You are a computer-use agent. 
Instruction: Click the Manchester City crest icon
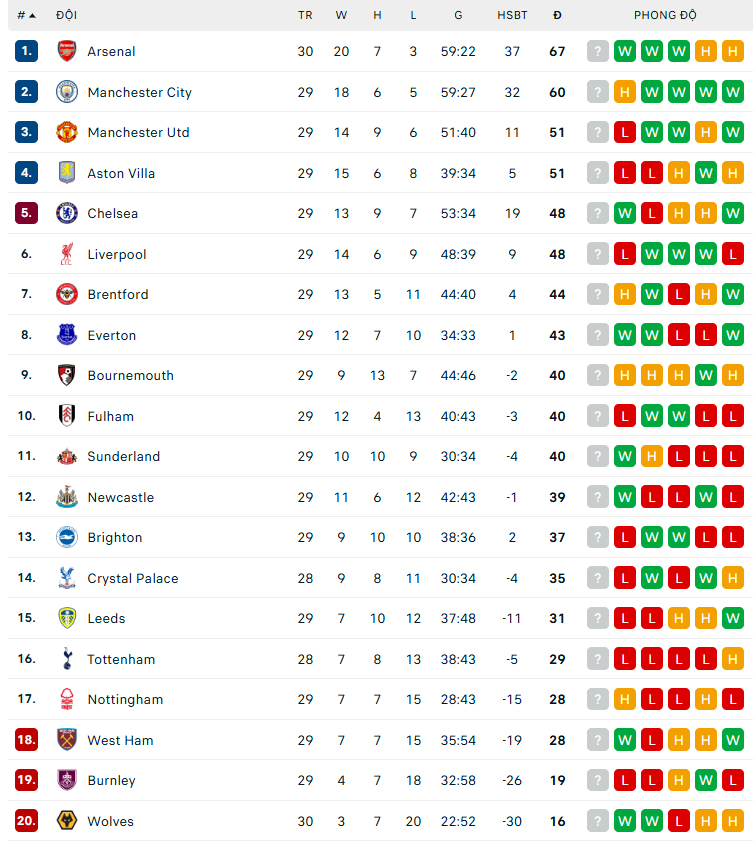(67, 92)
